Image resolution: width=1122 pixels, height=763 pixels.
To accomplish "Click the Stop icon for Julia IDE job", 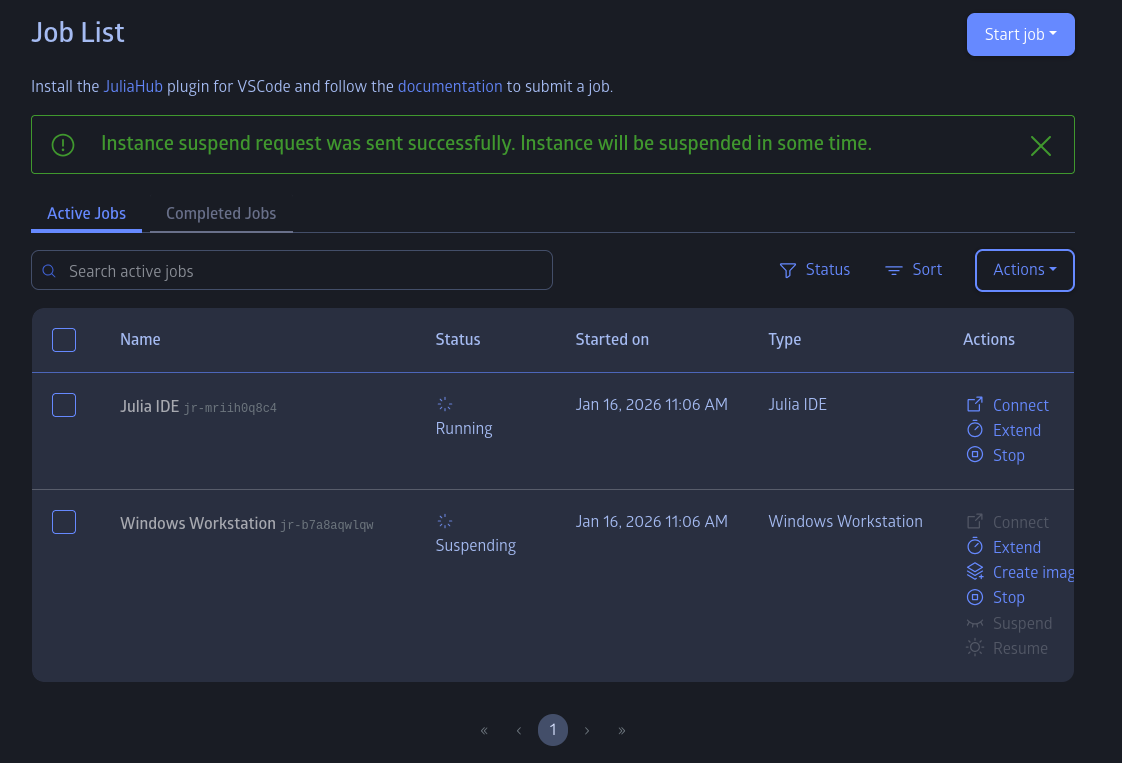I will (975, 455).
